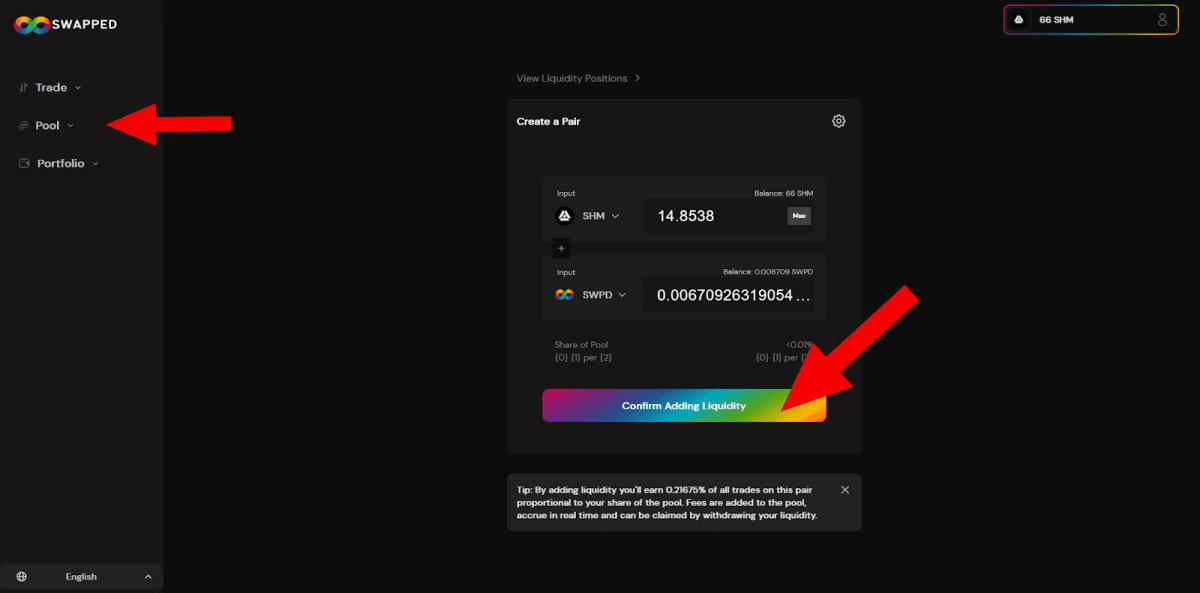Click the SHM token icon in Input field
Viewport: 1200px width, 593px height.
565,215
